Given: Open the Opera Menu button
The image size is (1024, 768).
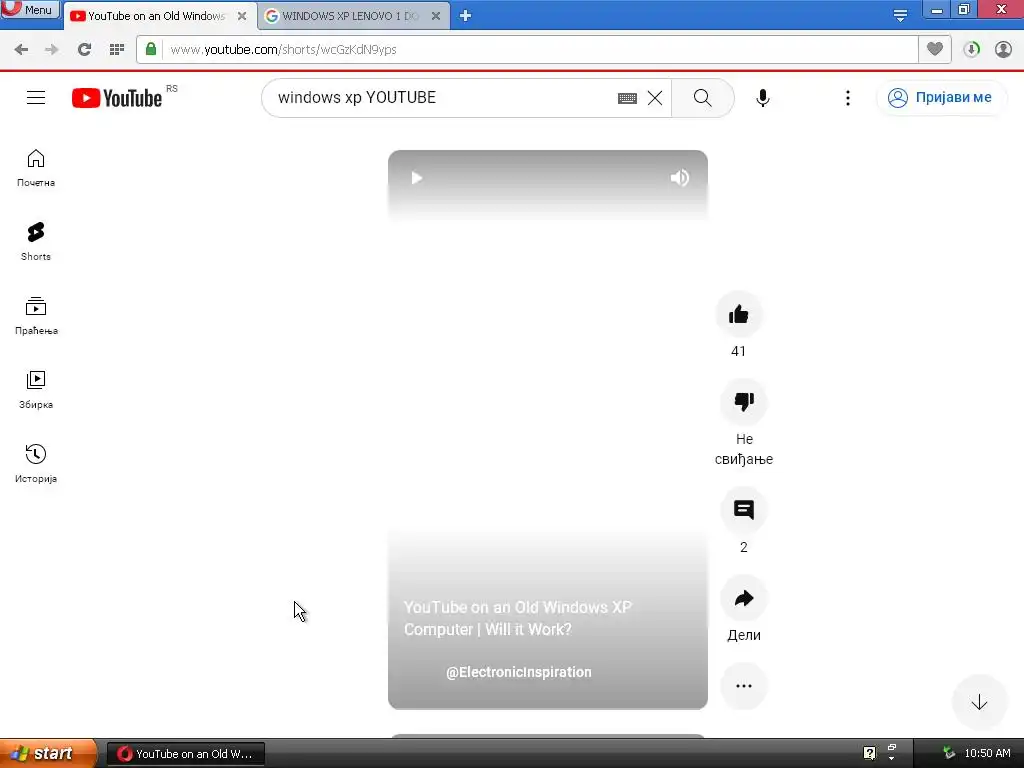Looking at the screenshot, I should point(30,9).
